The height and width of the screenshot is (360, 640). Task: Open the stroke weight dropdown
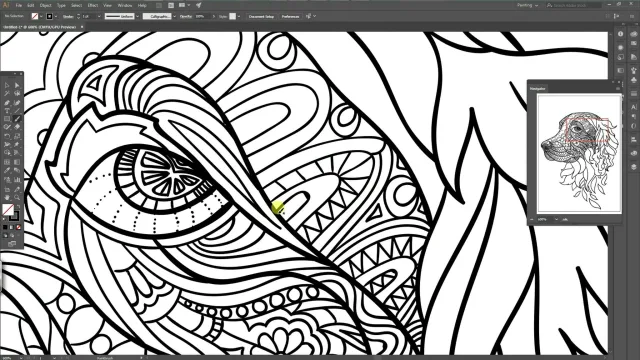point(99,16)
